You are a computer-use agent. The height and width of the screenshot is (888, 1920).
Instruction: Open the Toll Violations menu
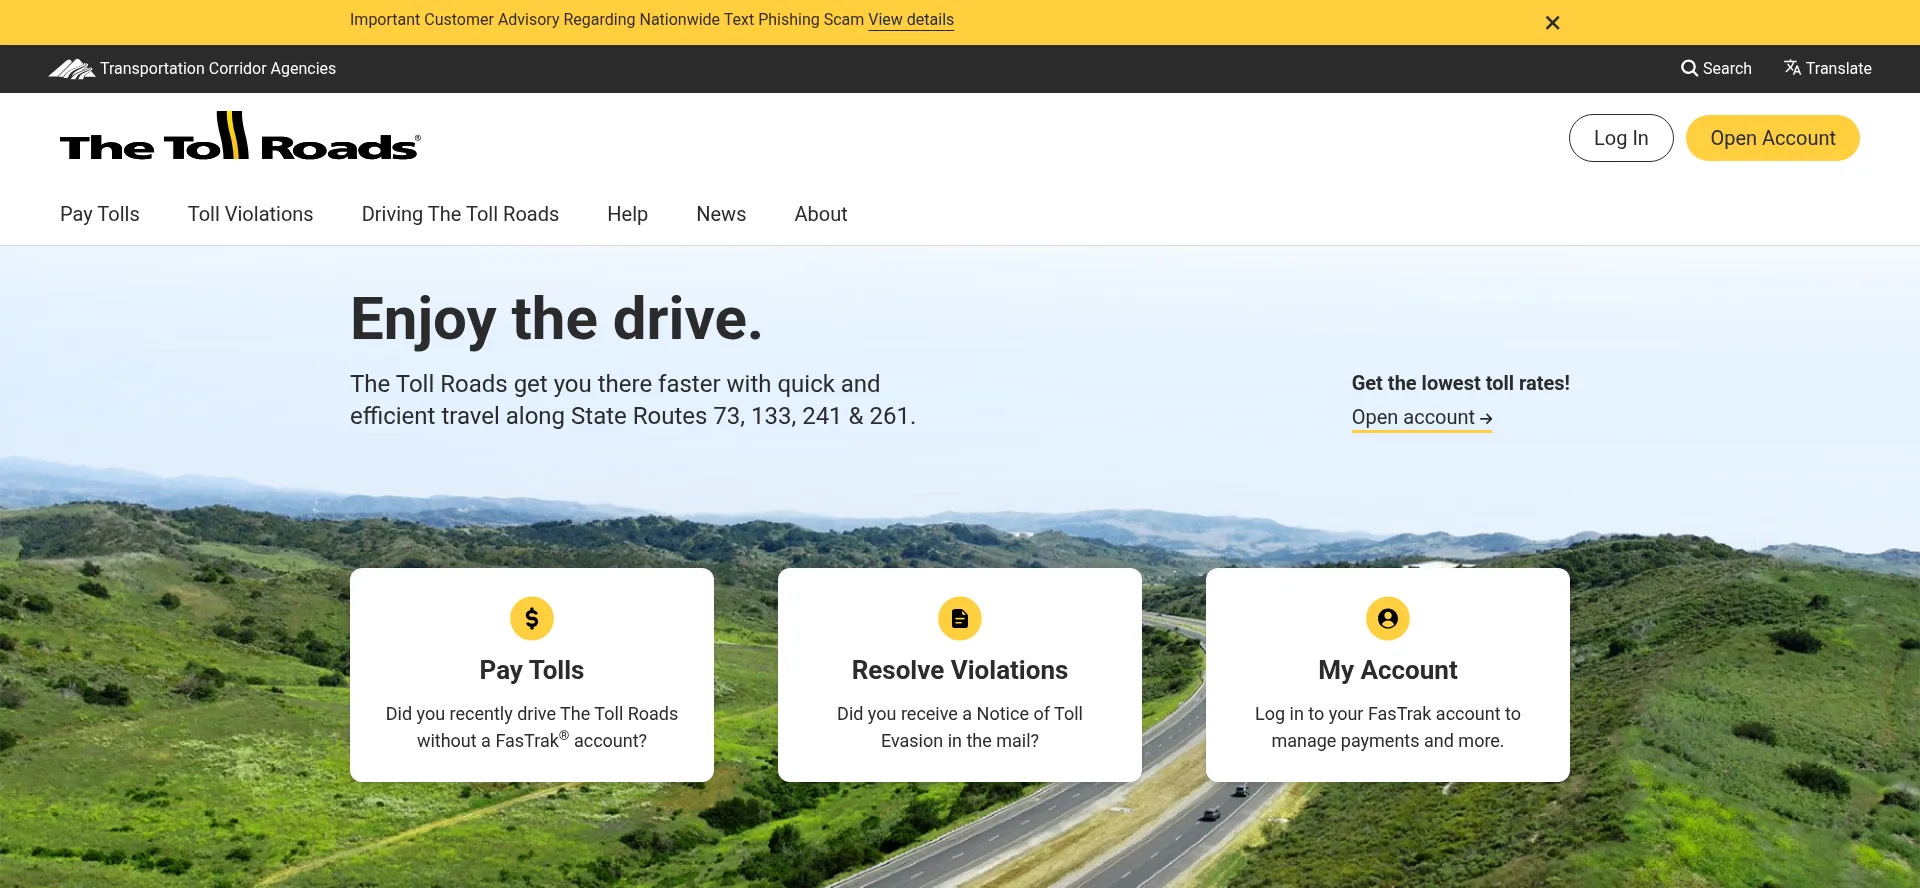pos(250,214)
